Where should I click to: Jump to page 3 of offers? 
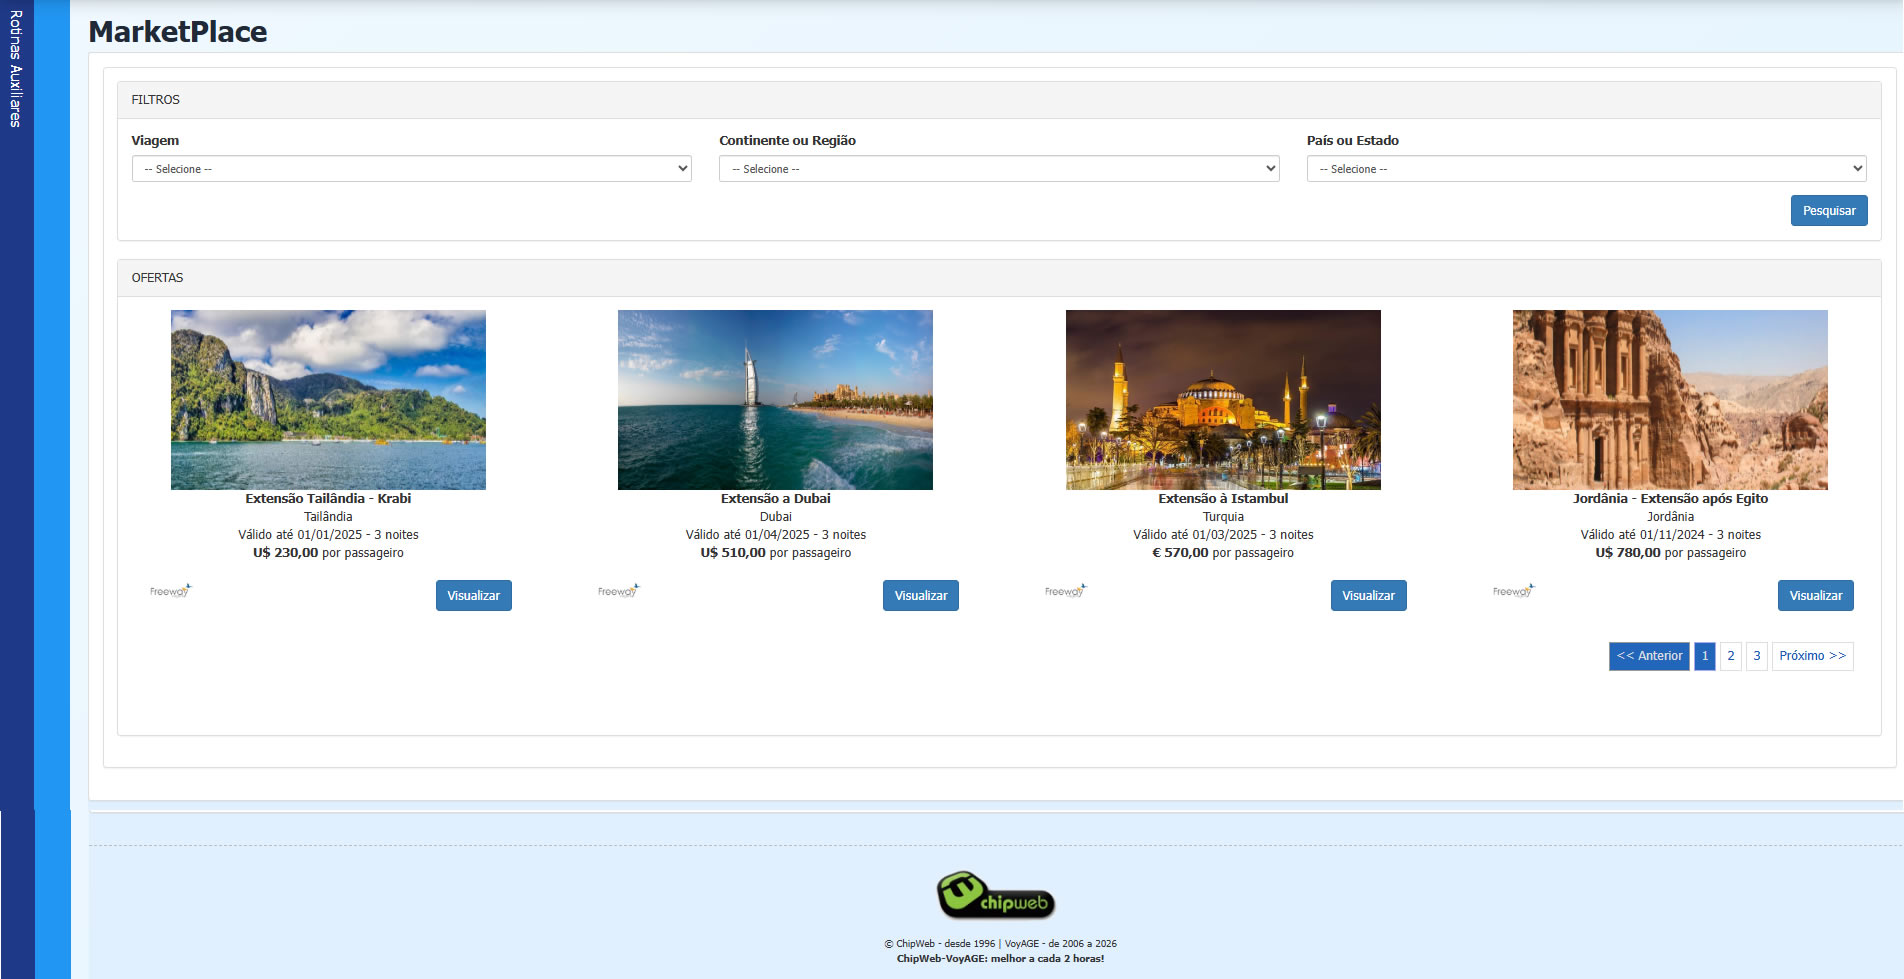click(1757, 656)
